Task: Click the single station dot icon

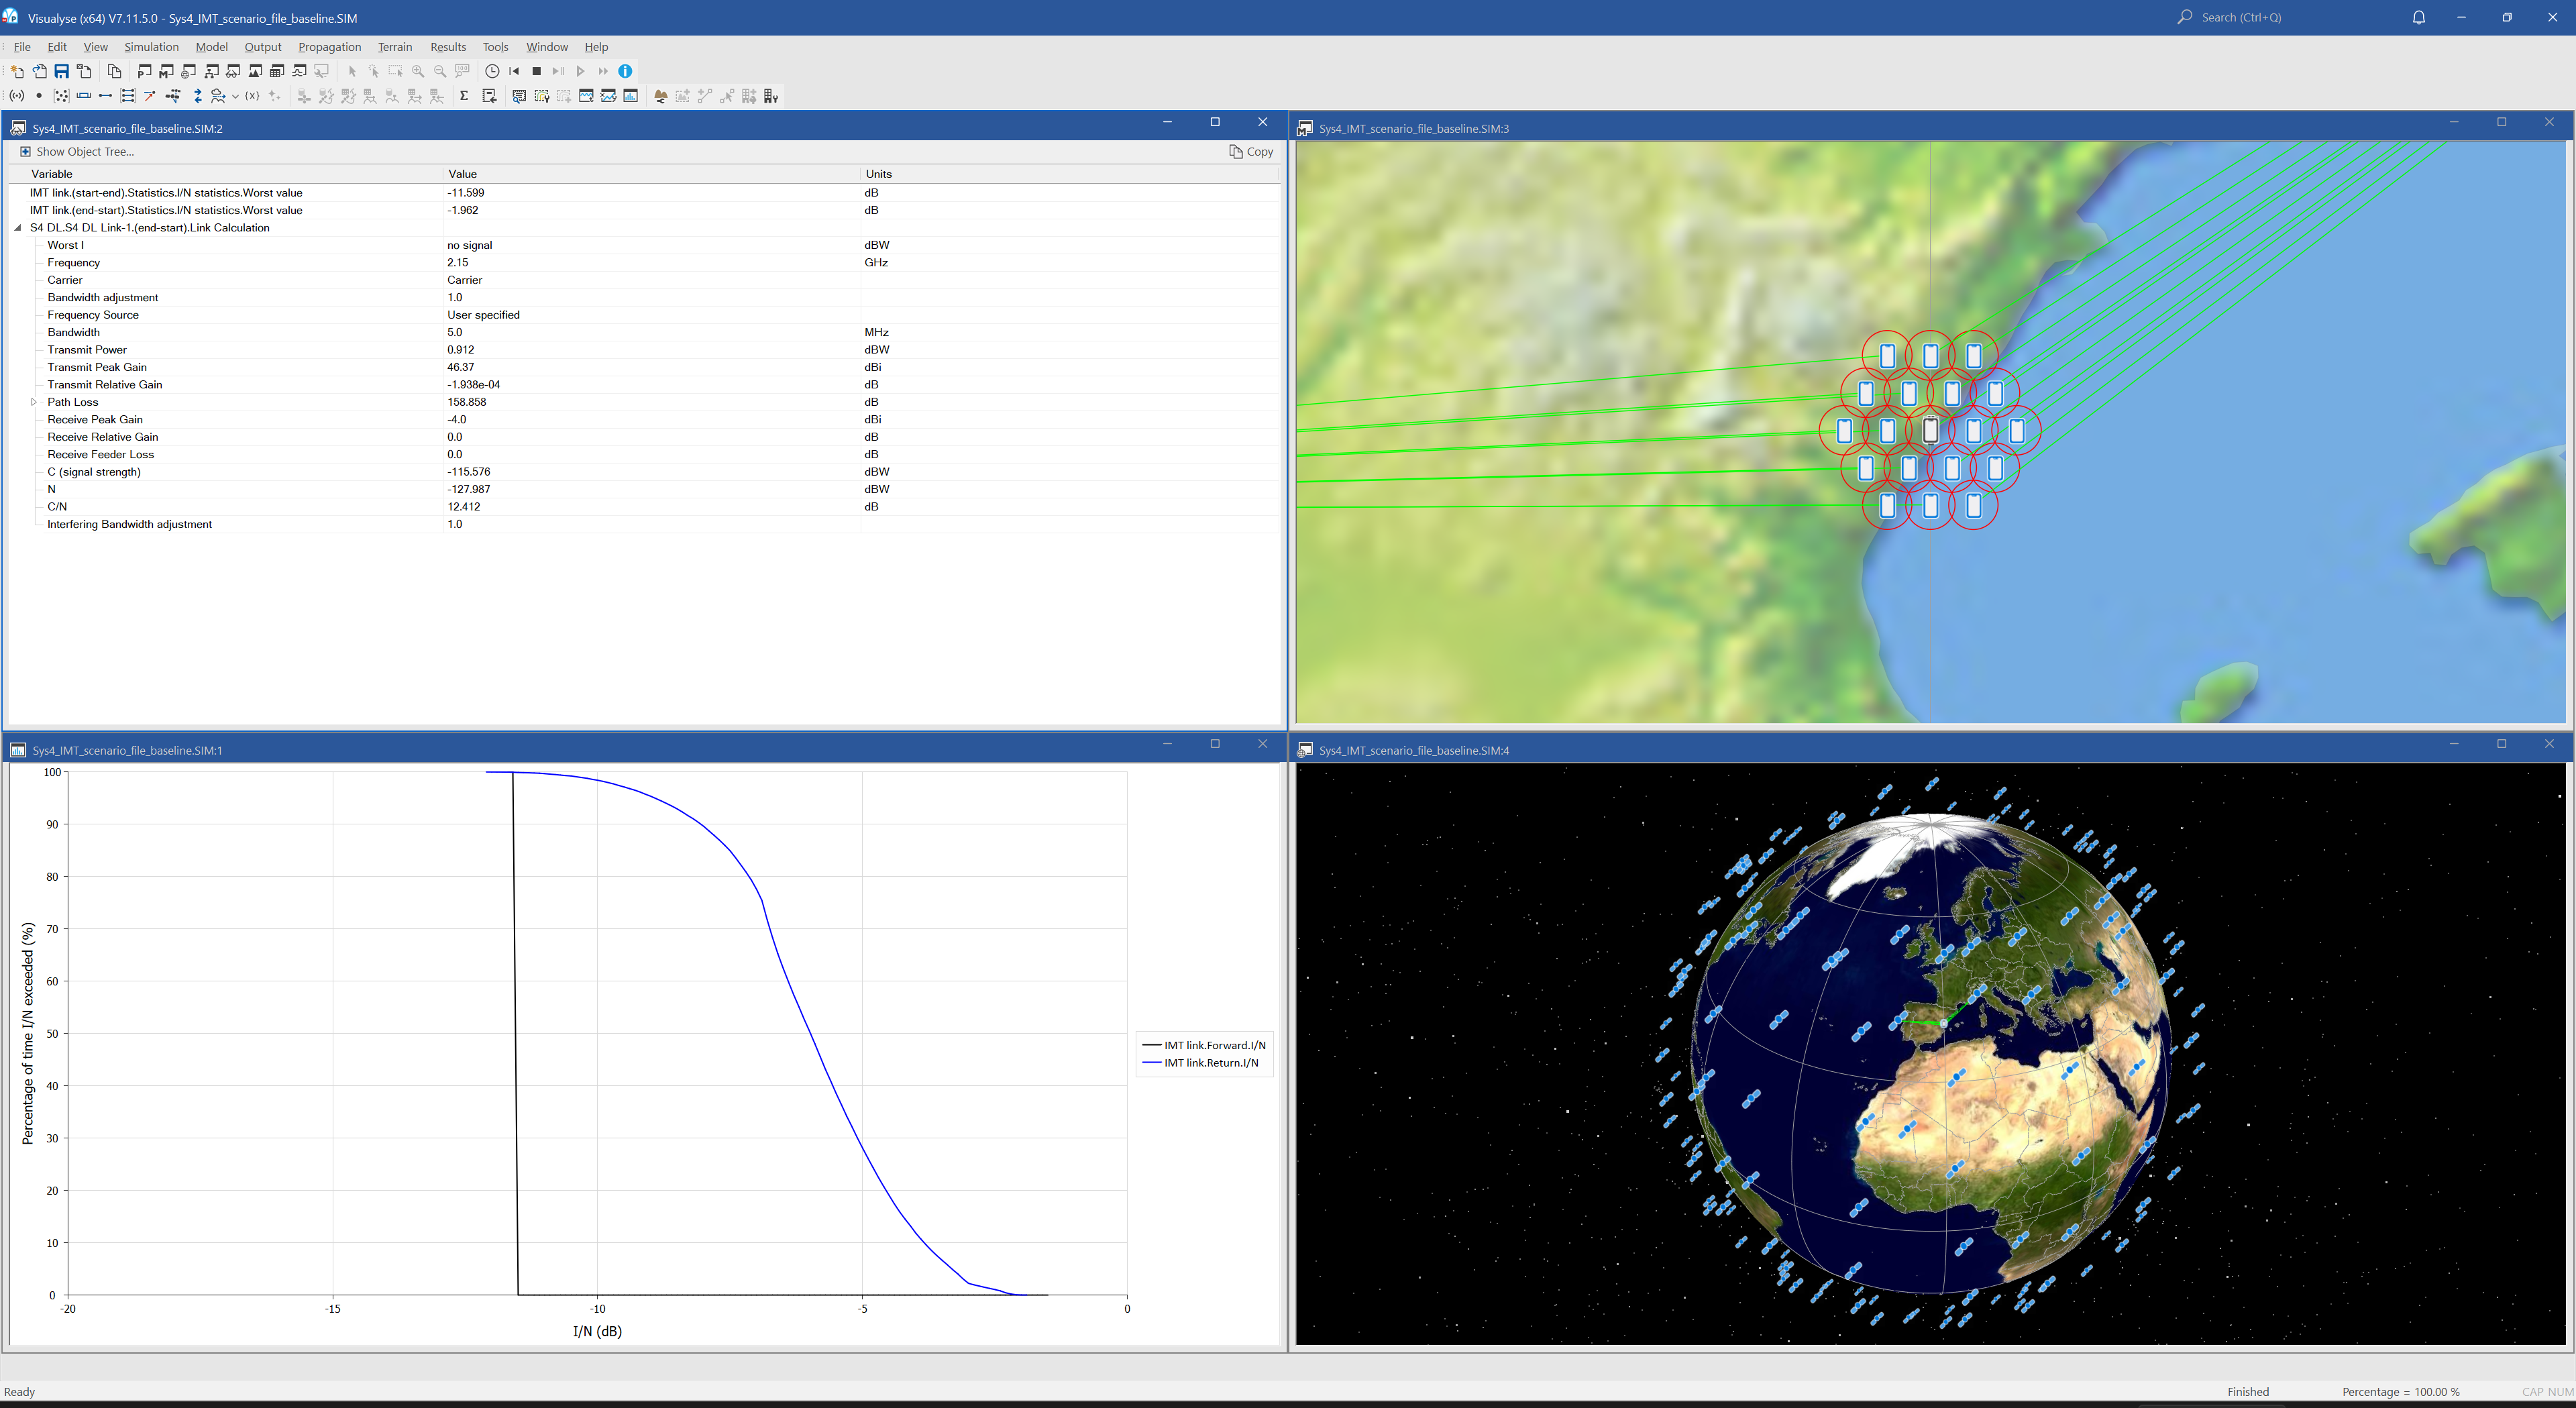Action: click(39, 96)
